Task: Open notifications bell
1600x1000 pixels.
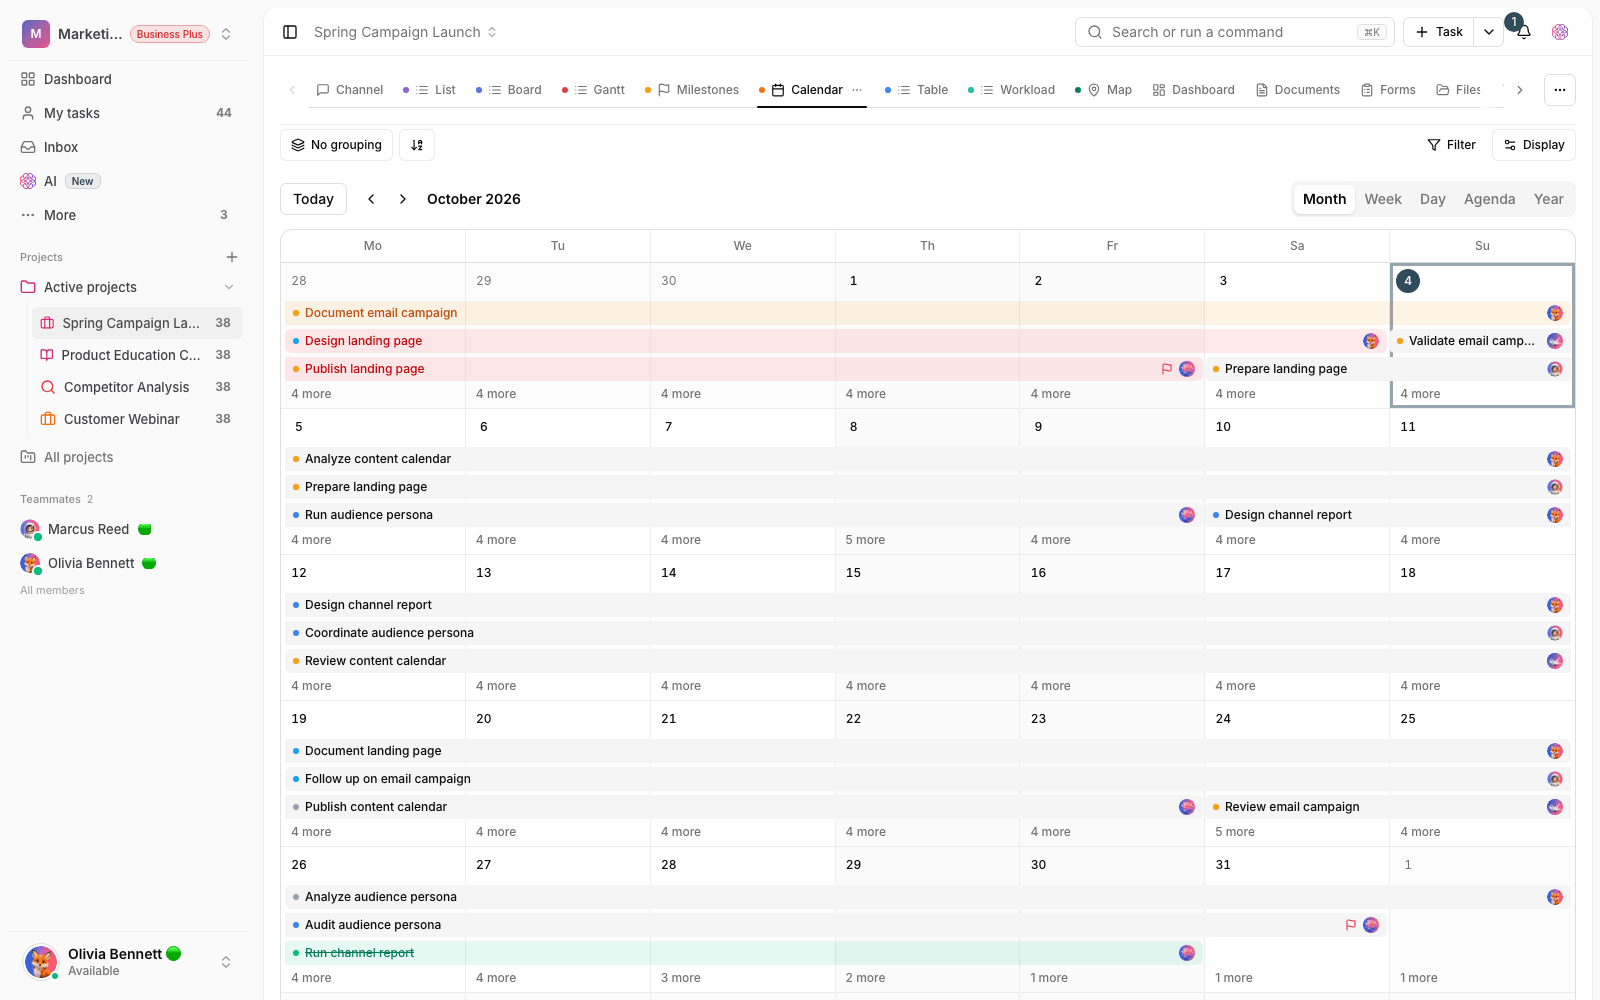Action: point(1523,32)
